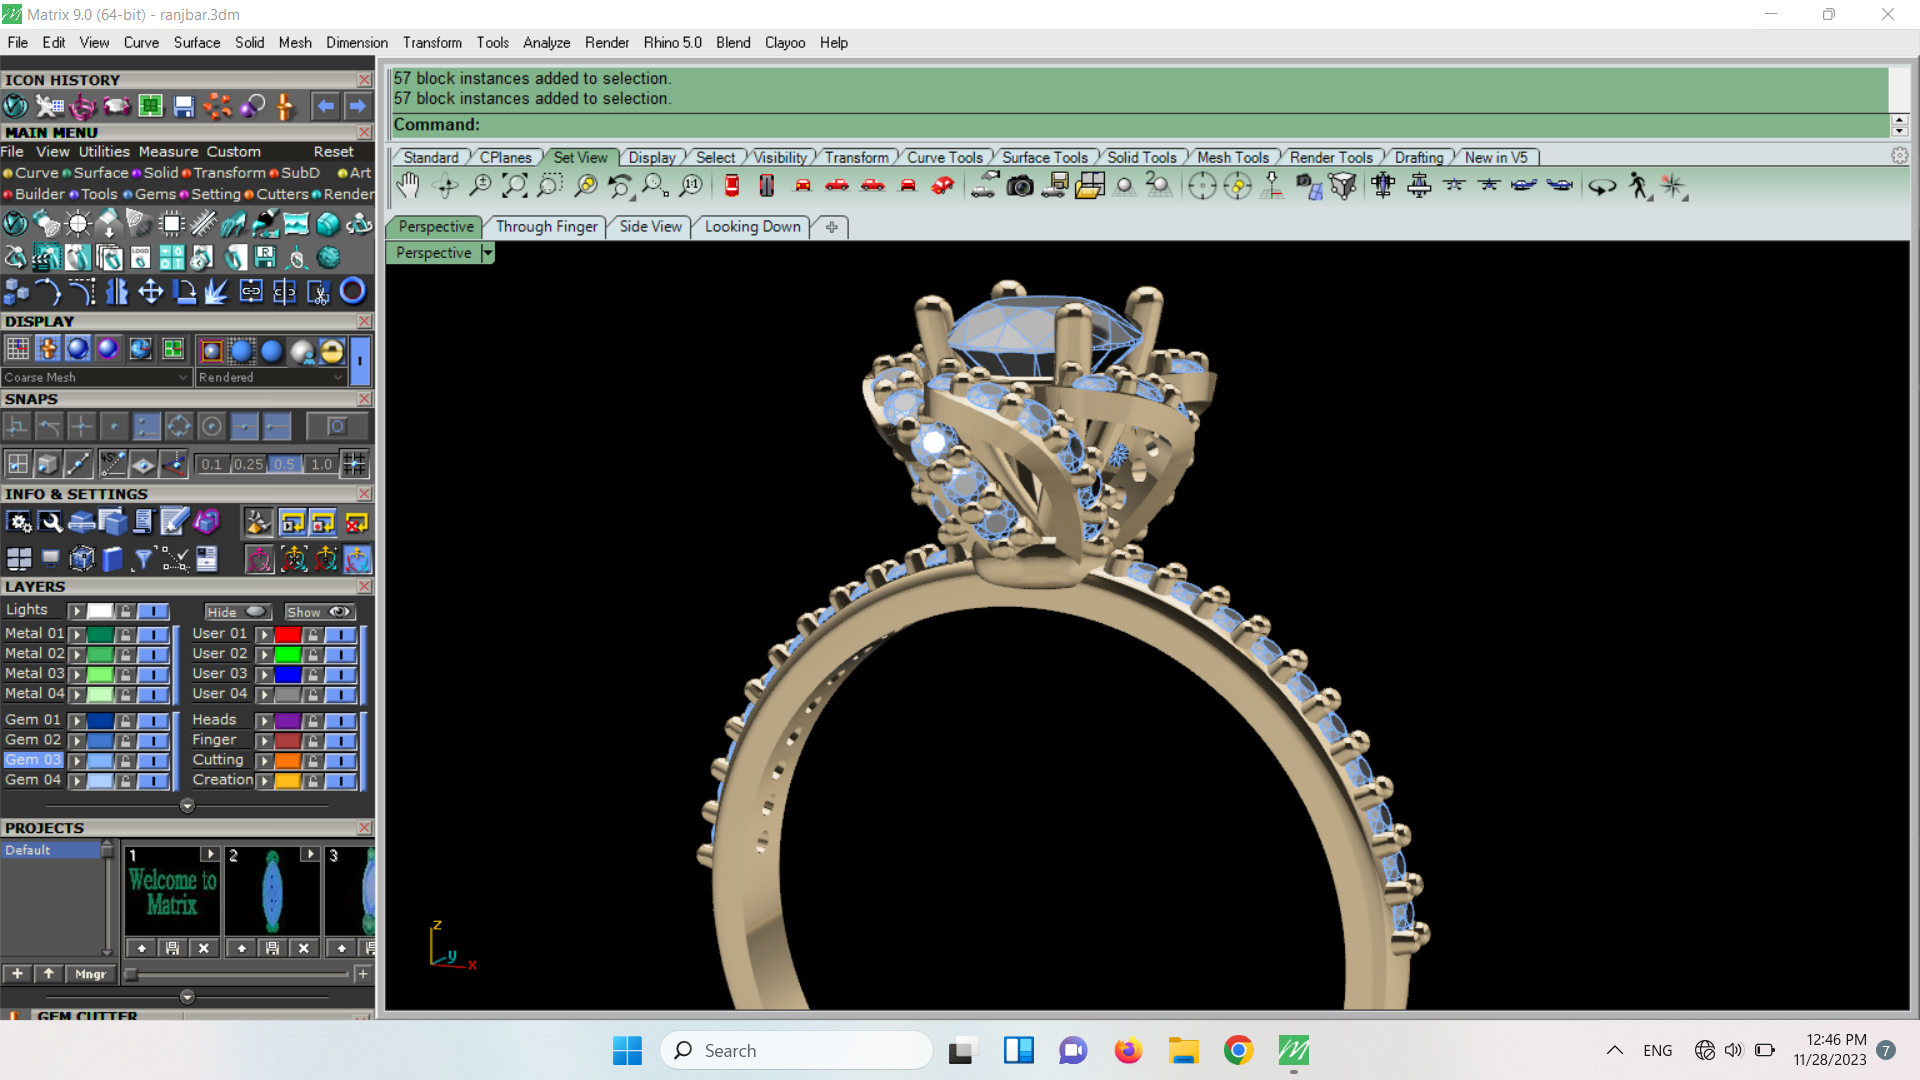Viewport: 1920px width, 1080px height.
Task: Toggle visibility of Metal 01 layer
Action: [x=152, y=634]
